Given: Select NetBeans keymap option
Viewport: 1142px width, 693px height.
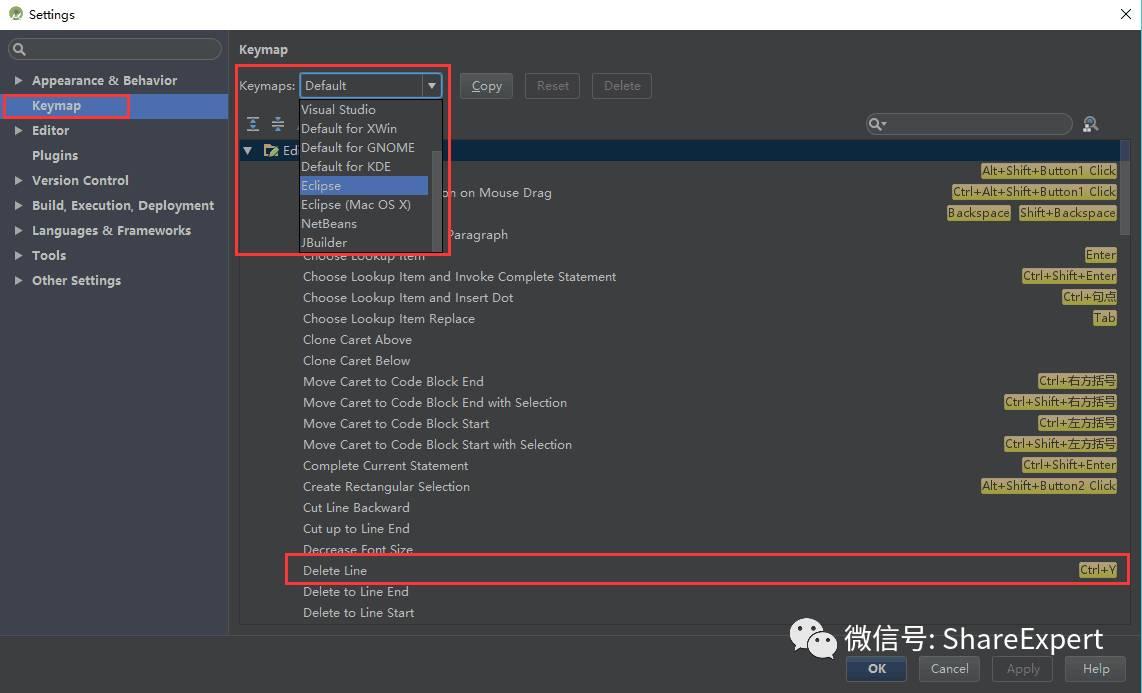Looking at the screenshot, I should [x=364, y=223].
